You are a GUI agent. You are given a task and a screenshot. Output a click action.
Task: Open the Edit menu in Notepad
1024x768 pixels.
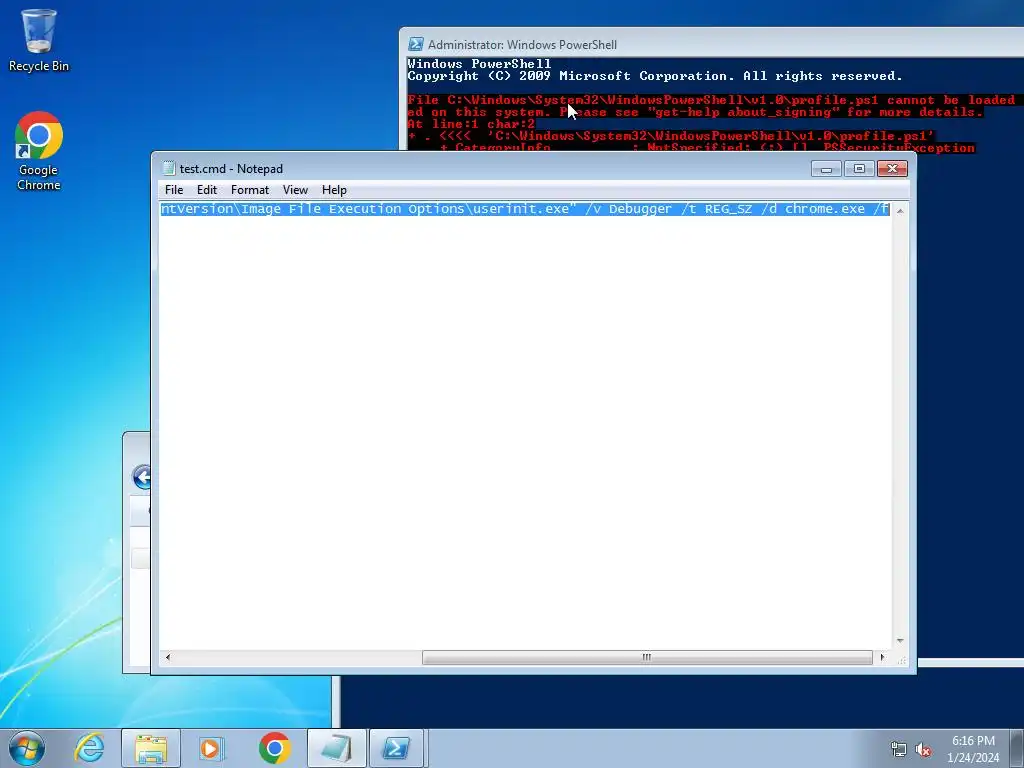click(206, 190)
